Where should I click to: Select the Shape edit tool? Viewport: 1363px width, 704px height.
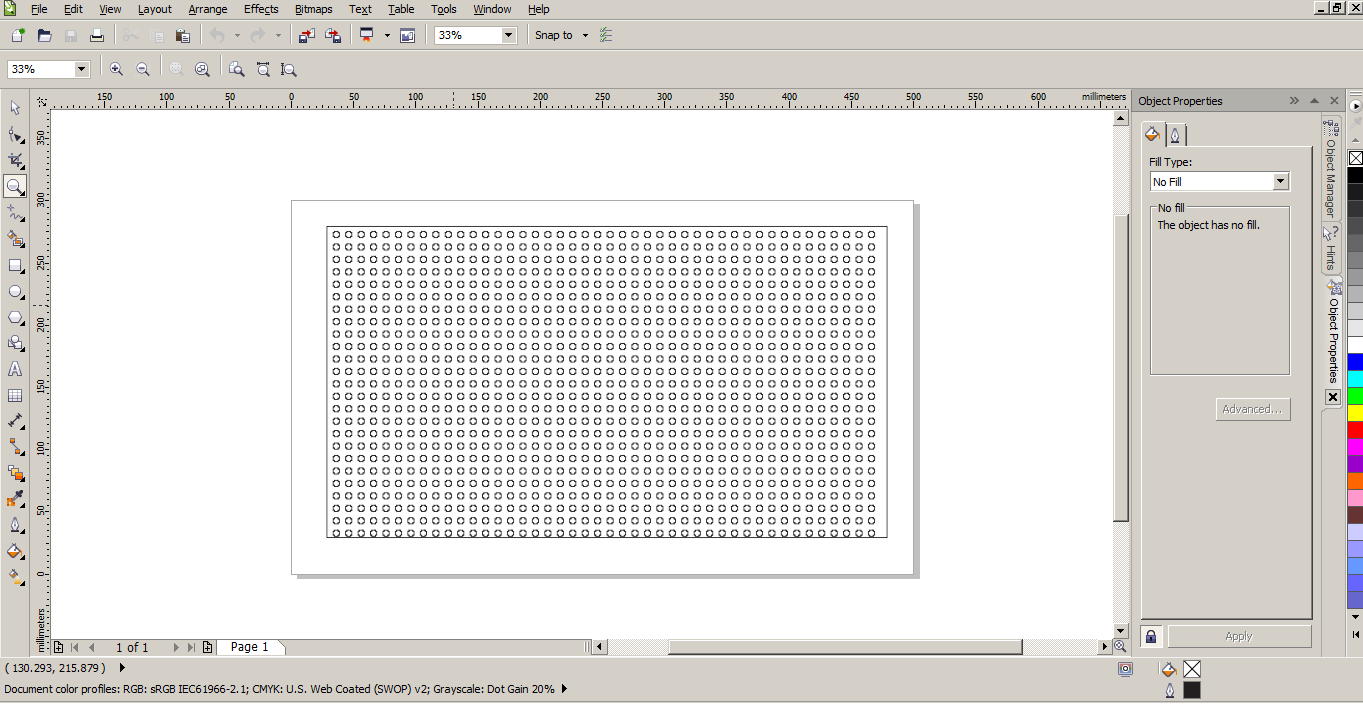point(15,134)
